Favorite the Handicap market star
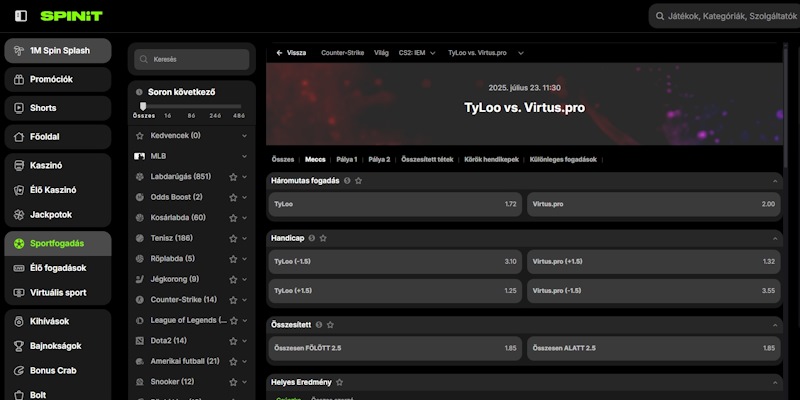Screen dimensions: 800x400 323,238
